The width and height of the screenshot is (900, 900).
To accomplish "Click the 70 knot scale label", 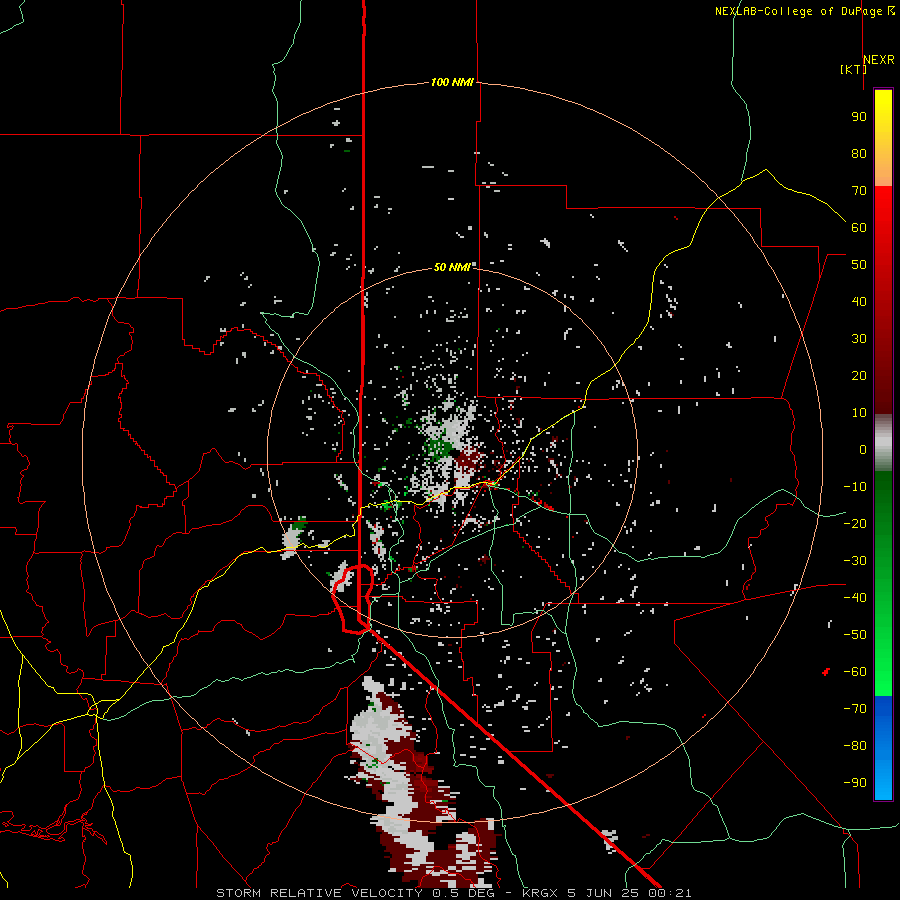I will (x=859, y=191).
